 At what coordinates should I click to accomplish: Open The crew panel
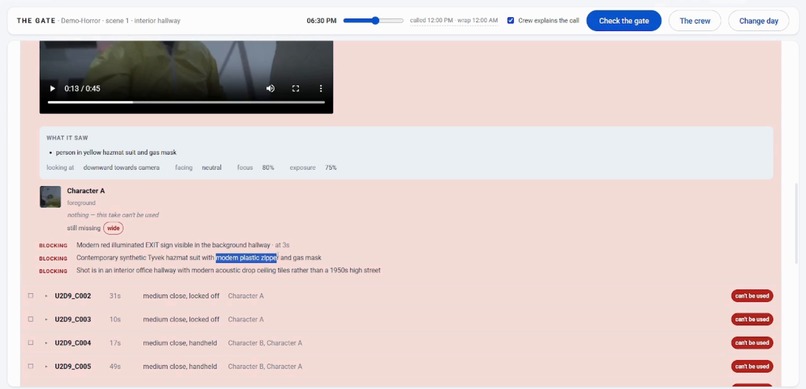coord(694,21)
